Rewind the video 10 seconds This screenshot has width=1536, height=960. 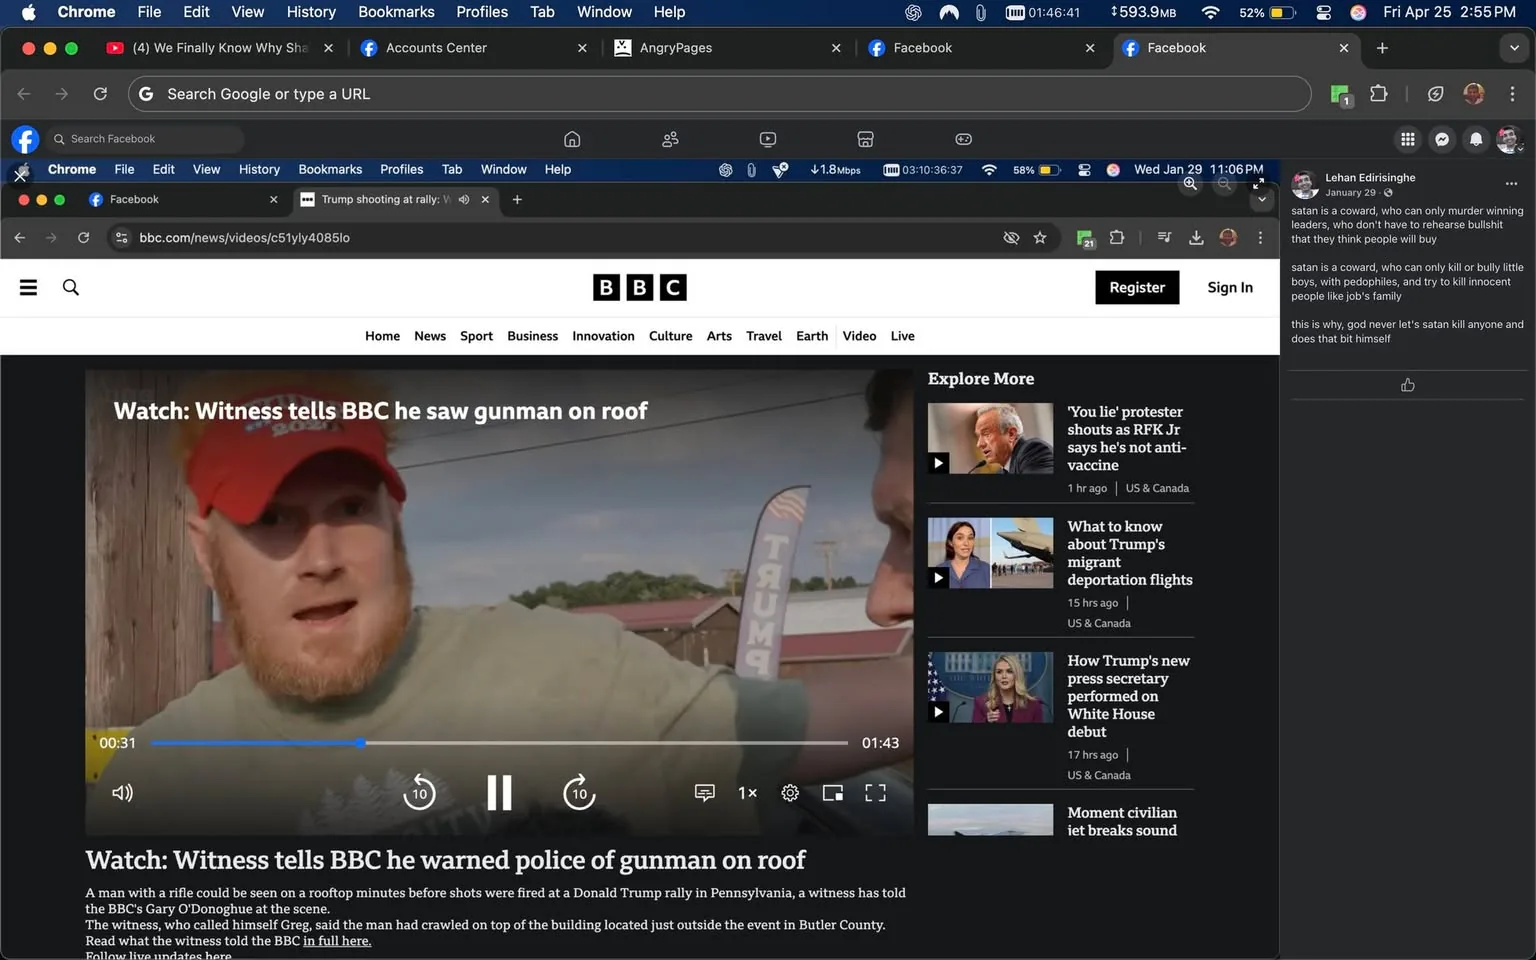pos(419,792)
